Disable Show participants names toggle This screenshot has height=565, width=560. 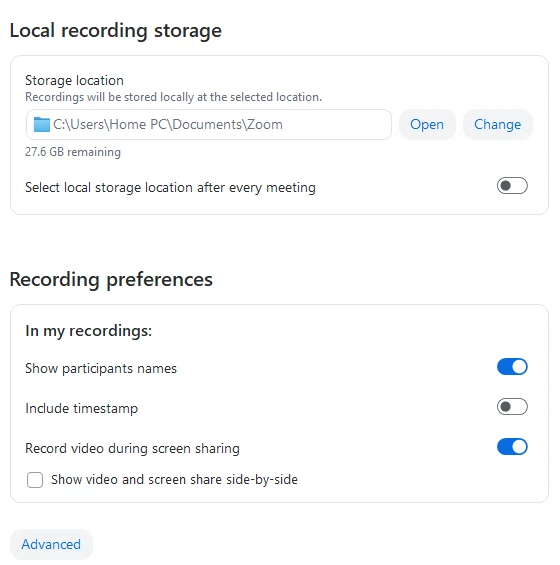pyautogui.click(x=512, y=367)
